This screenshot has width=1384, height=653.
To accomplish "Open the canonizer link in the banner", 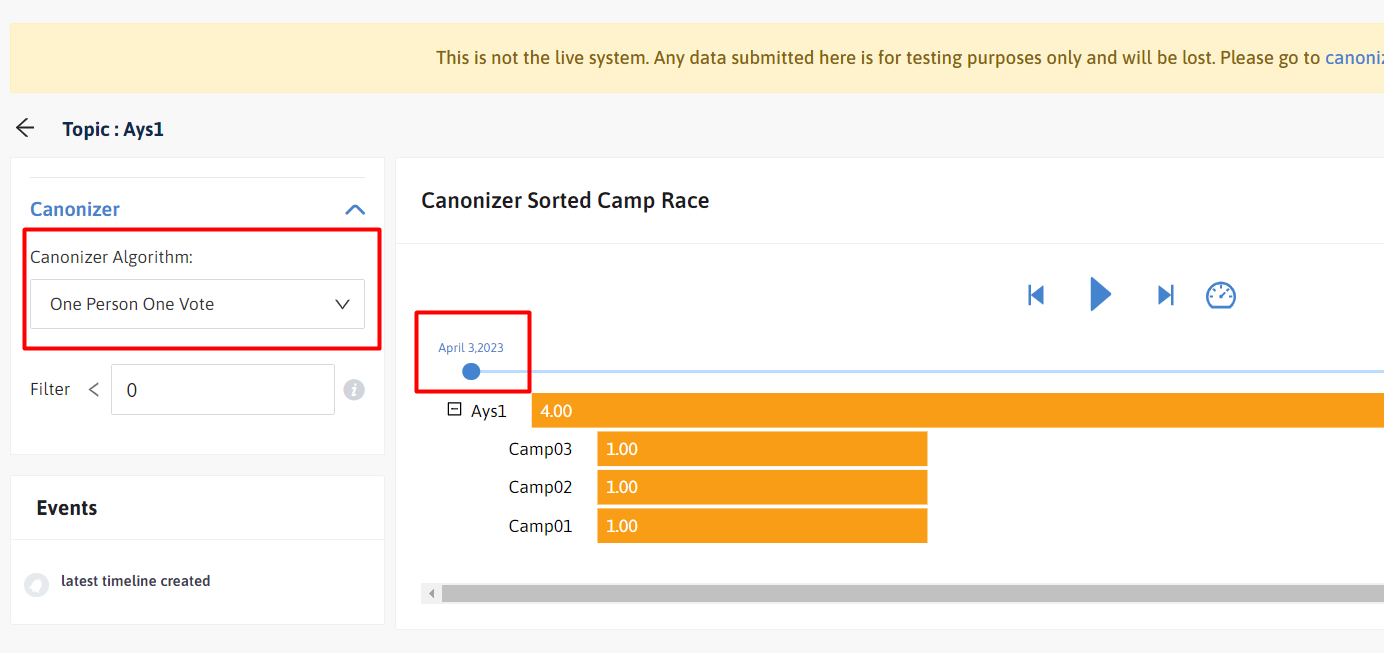I will [x=1354, y=57].
